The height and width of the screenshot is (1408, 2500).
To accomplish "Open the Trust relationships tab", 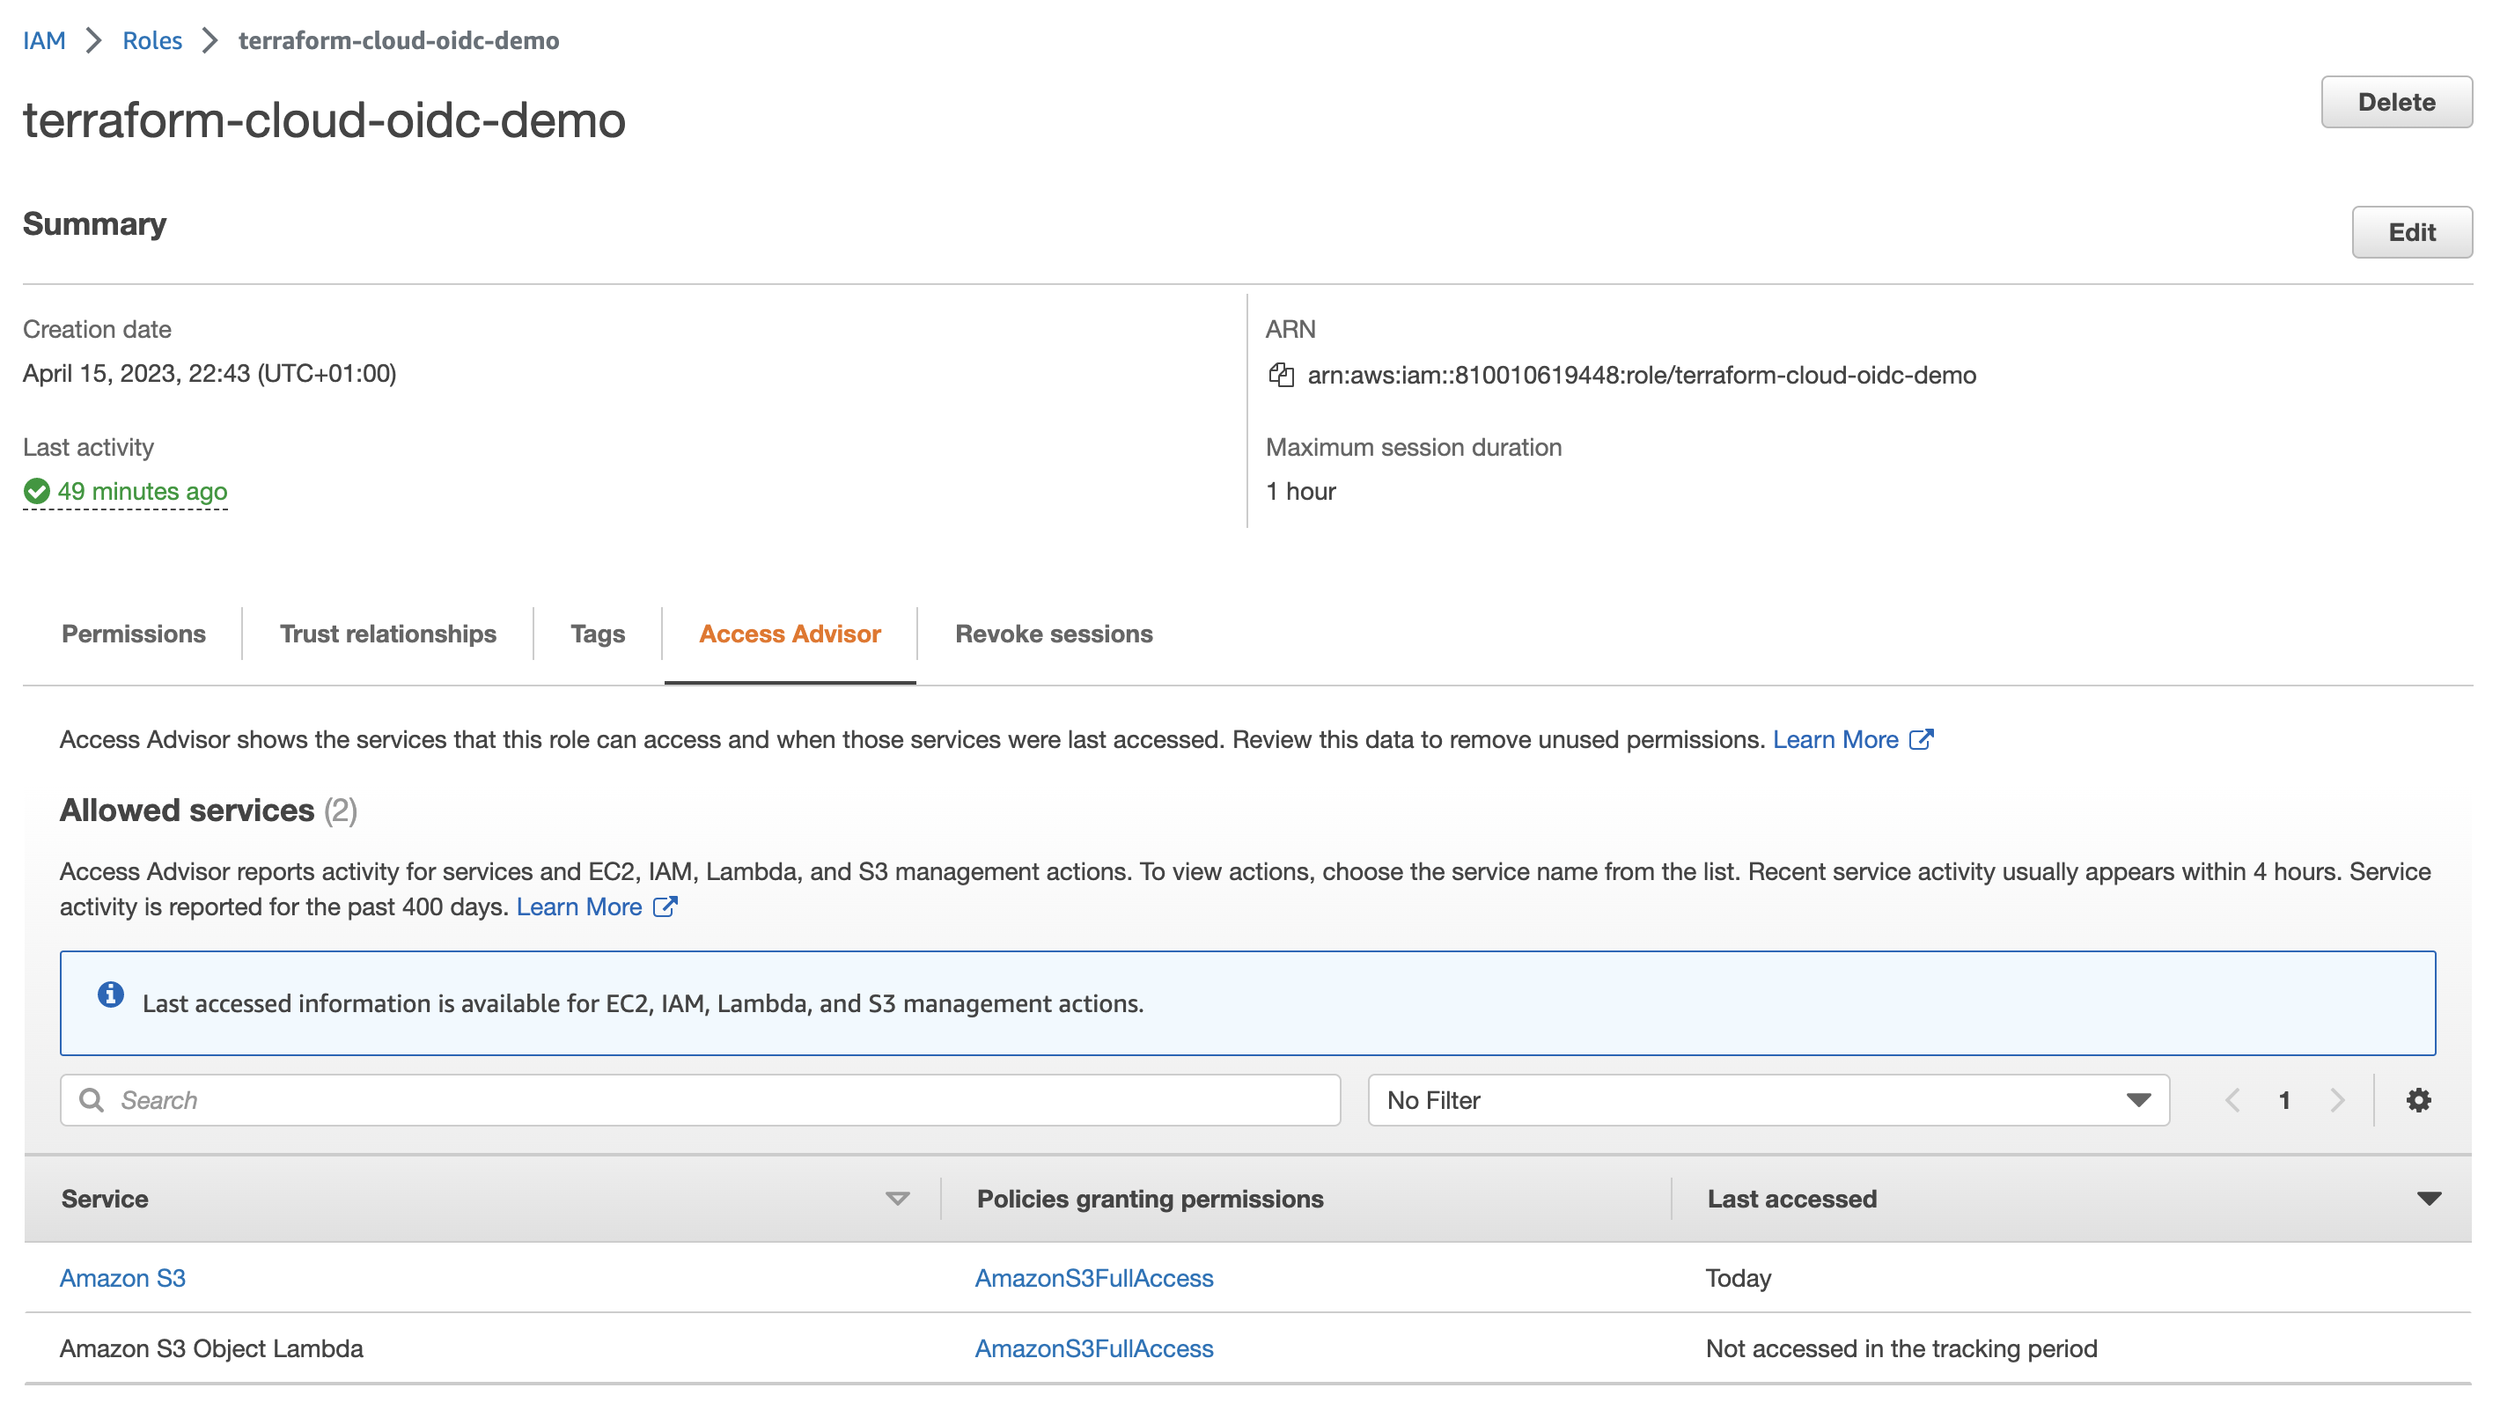I will click(388, 634).
